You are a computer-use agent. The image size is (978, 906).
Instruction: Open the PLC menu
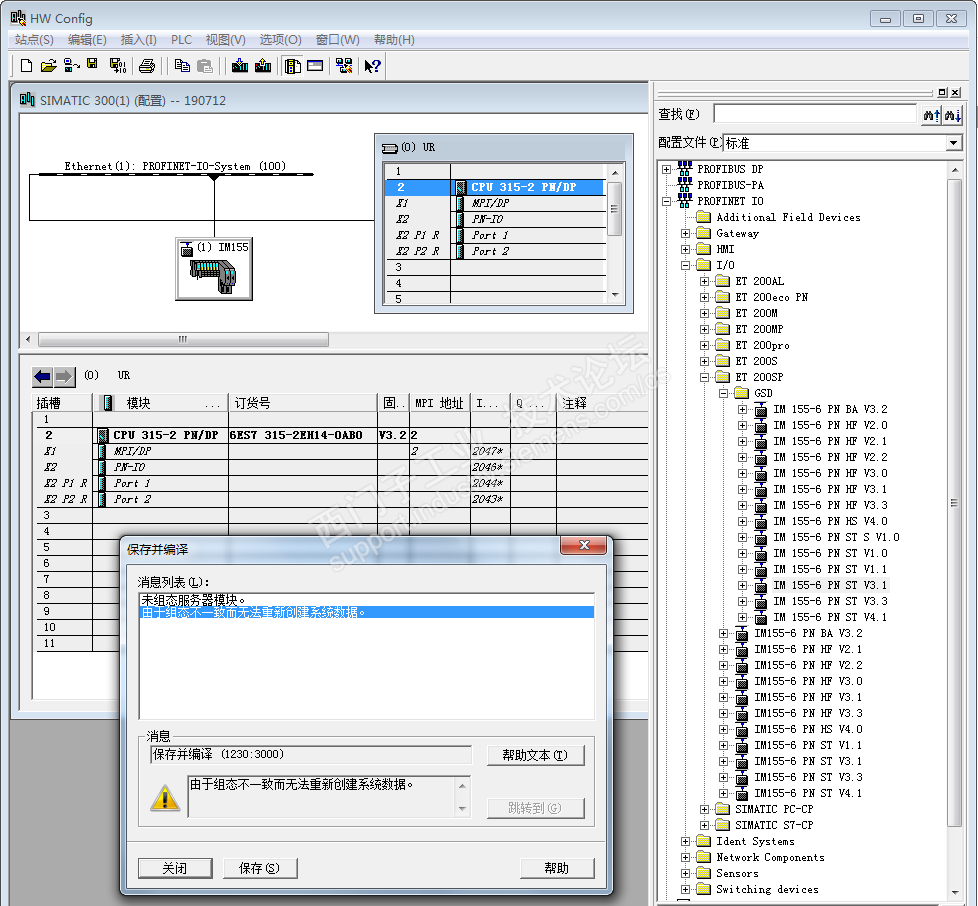(x=181, y=40)
